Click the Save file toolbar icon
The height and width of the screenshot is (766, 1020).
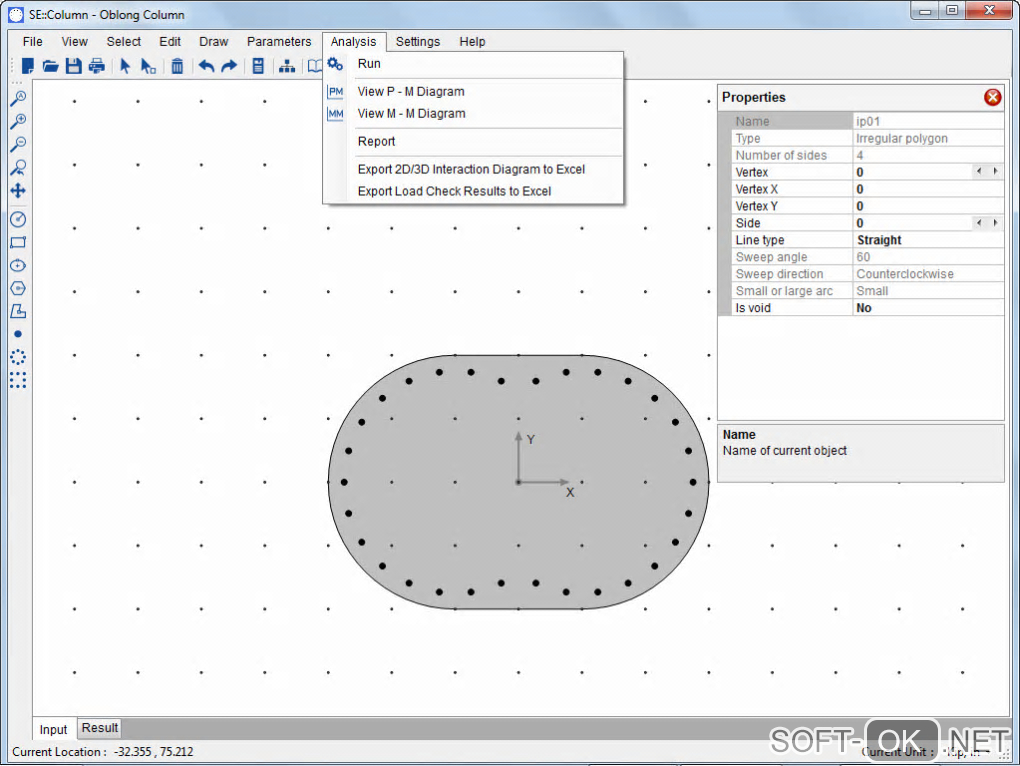[x=73, y=66]
